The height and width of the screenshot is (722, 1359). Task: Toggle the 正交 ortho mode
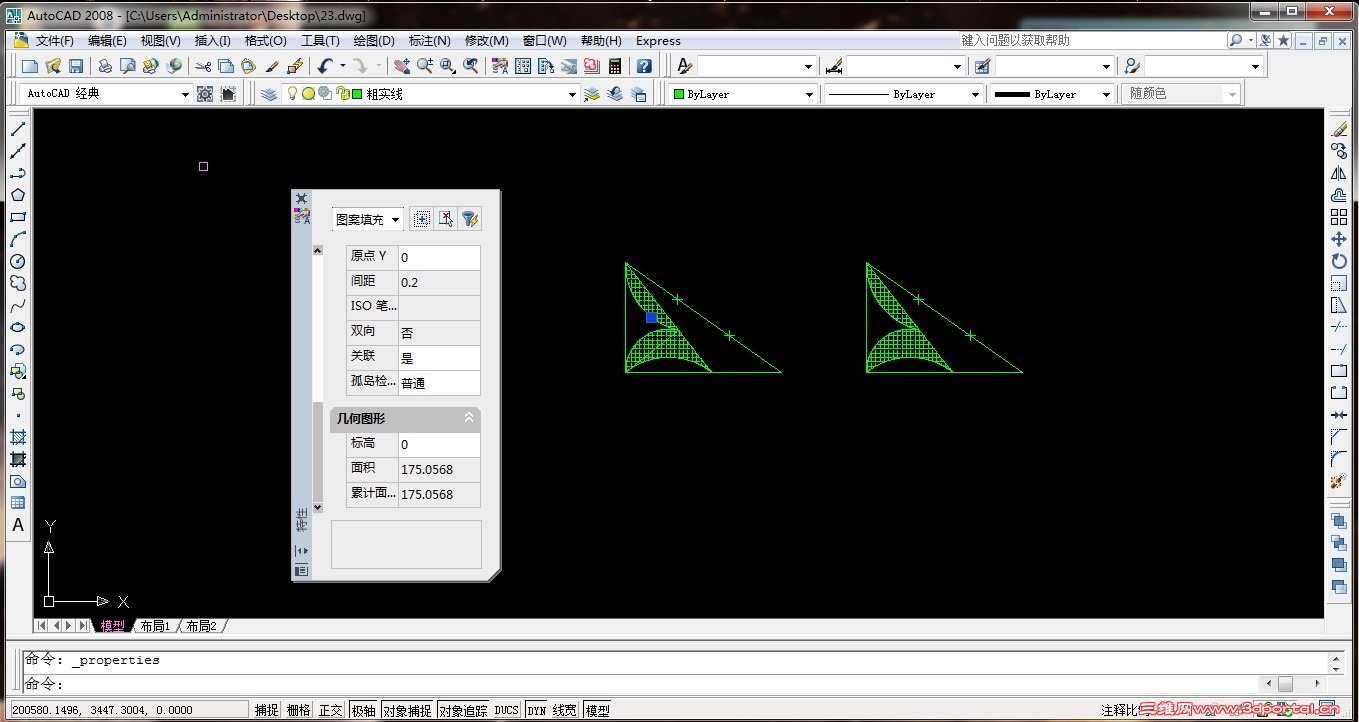(x=330, y=710)
